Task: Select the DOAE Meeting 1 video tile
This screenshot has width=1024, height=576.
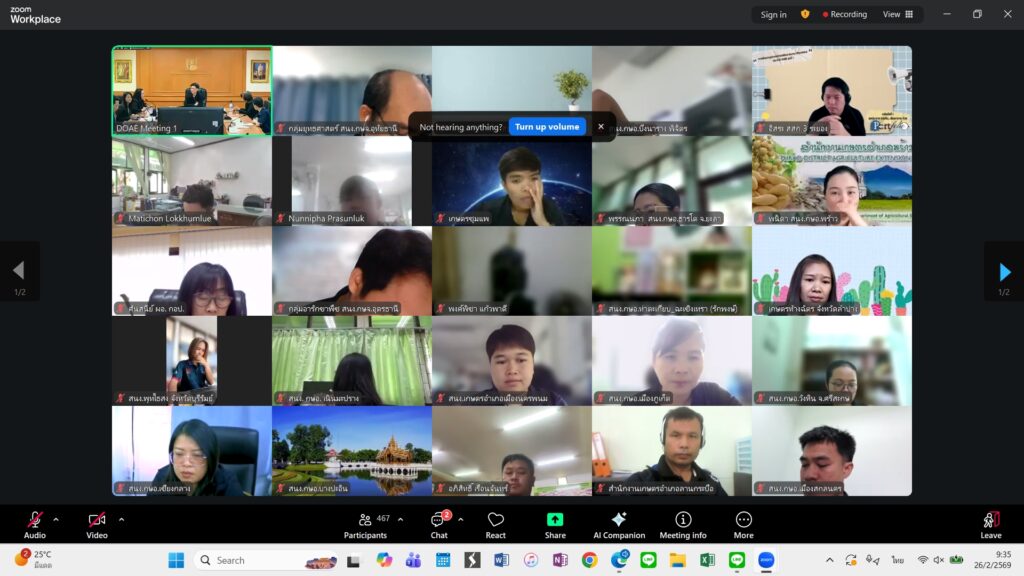Action: click(191, 90)
